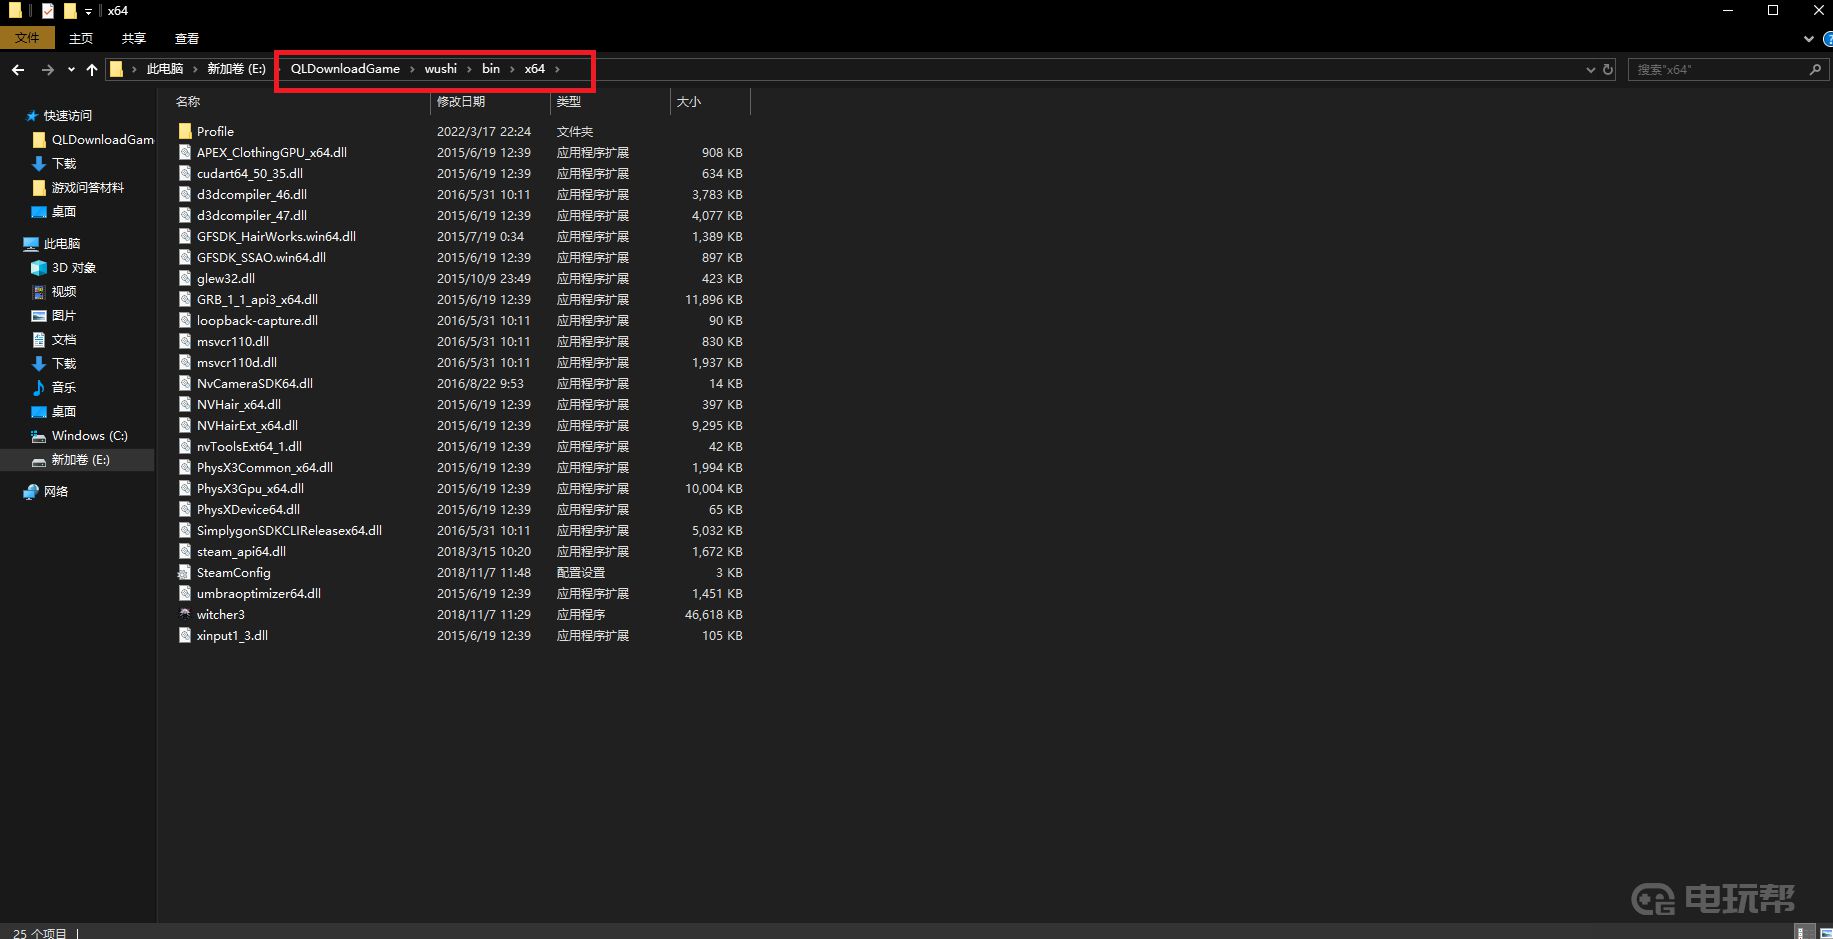Screen dimensions: 1833x939
Task: Select the Profile folder icon
Action: click(x=185, y=131)
